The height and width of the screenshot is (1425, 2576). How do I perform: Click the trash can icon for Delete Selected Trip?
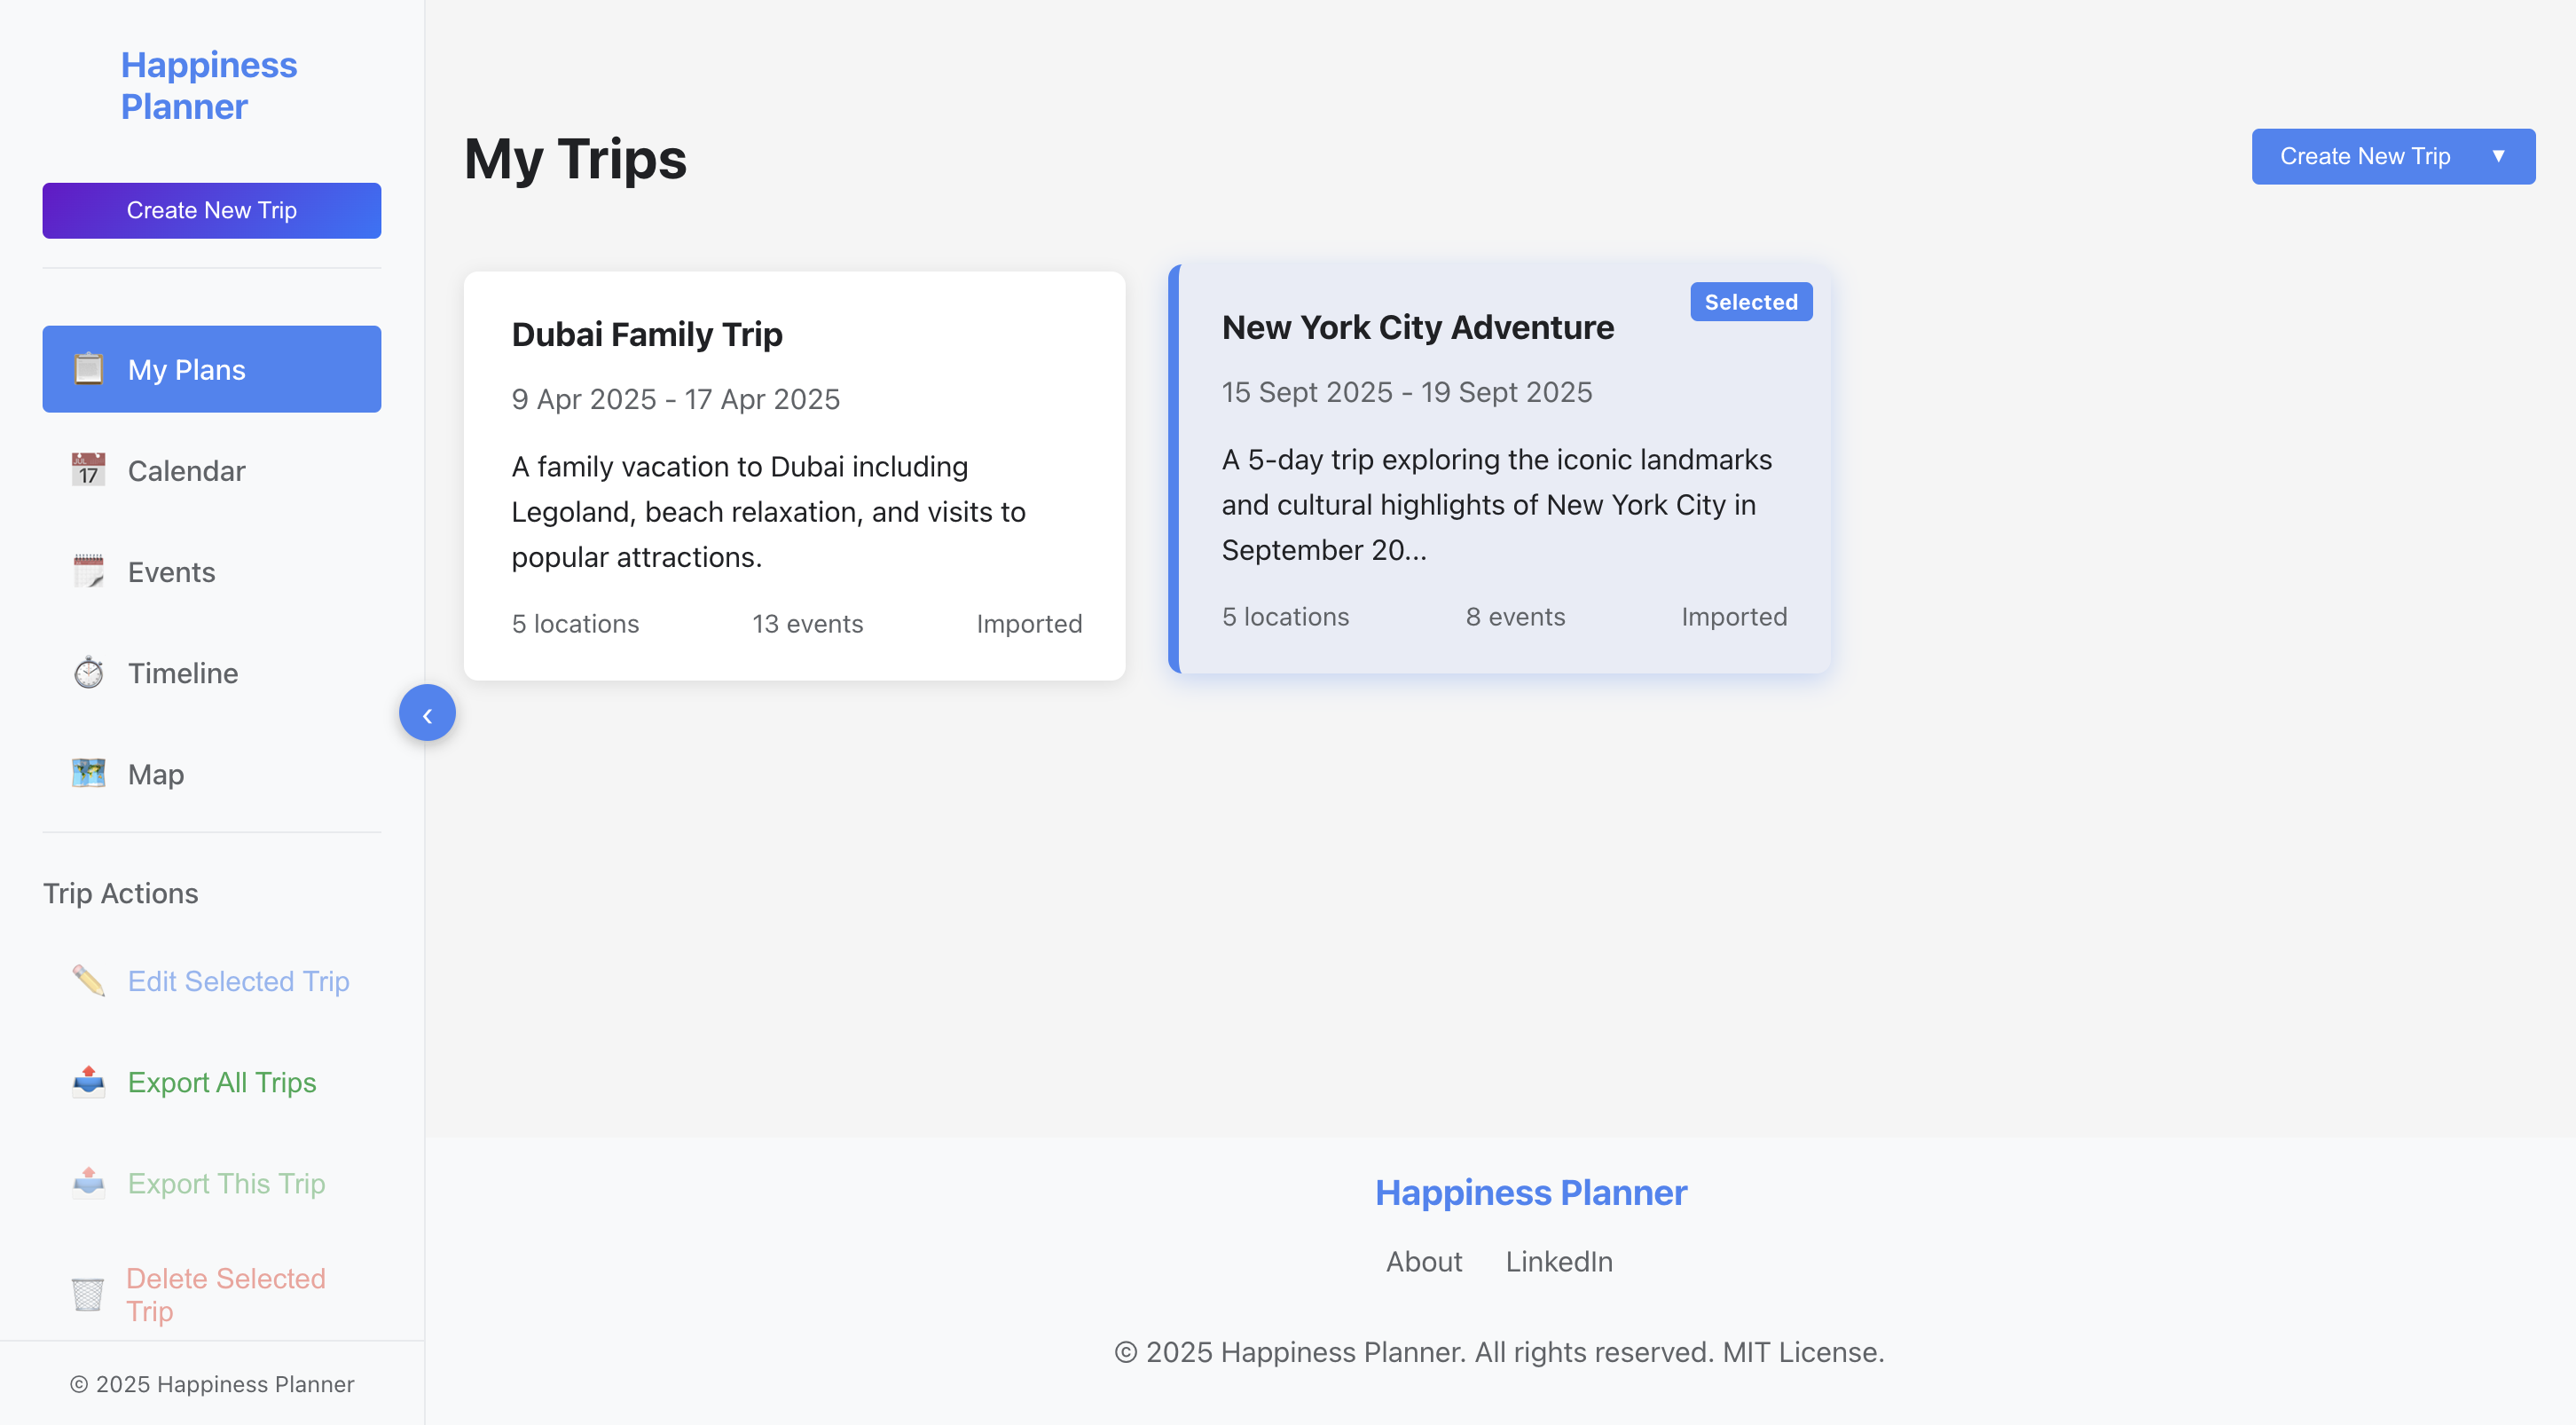pos(88,1294)
